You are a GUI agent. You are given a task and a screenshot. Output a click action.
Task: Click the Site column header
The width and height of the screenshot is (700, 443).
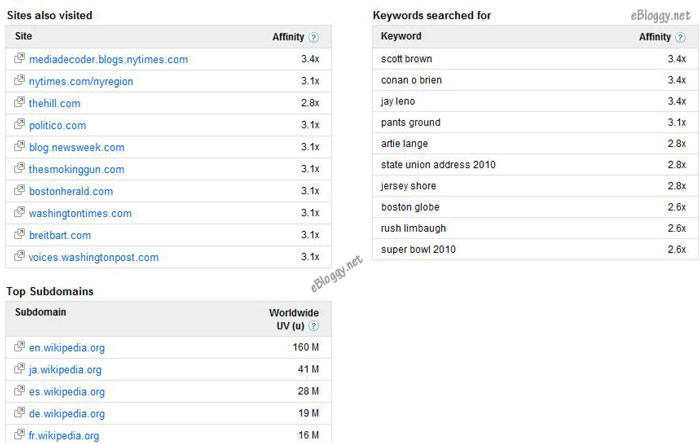coord(24,36)
